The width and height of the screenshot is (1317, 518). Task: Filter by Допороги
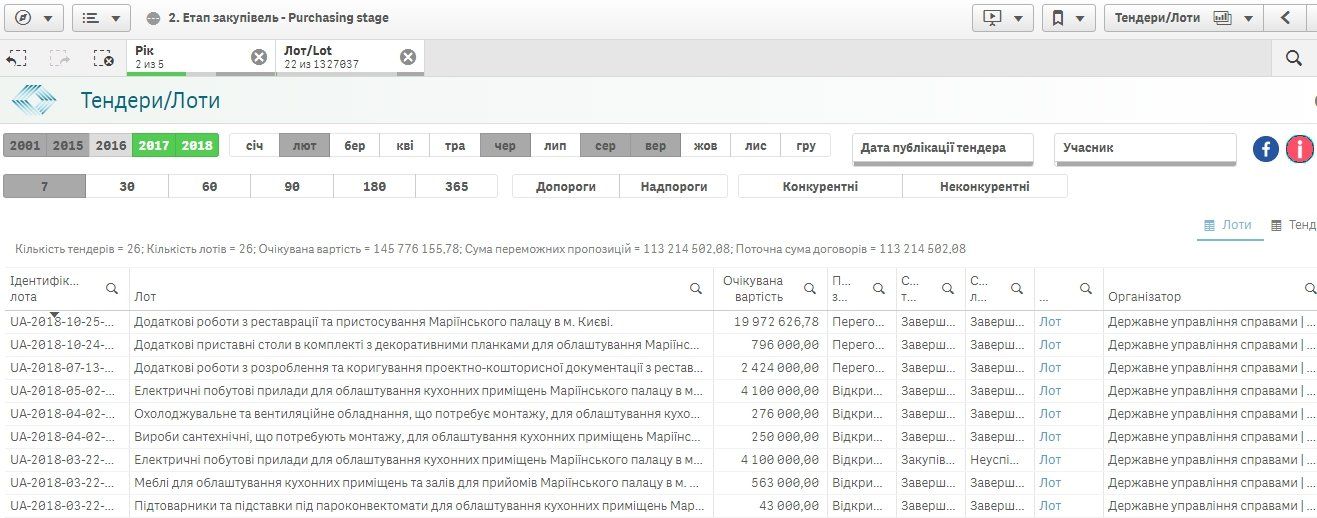566,186
